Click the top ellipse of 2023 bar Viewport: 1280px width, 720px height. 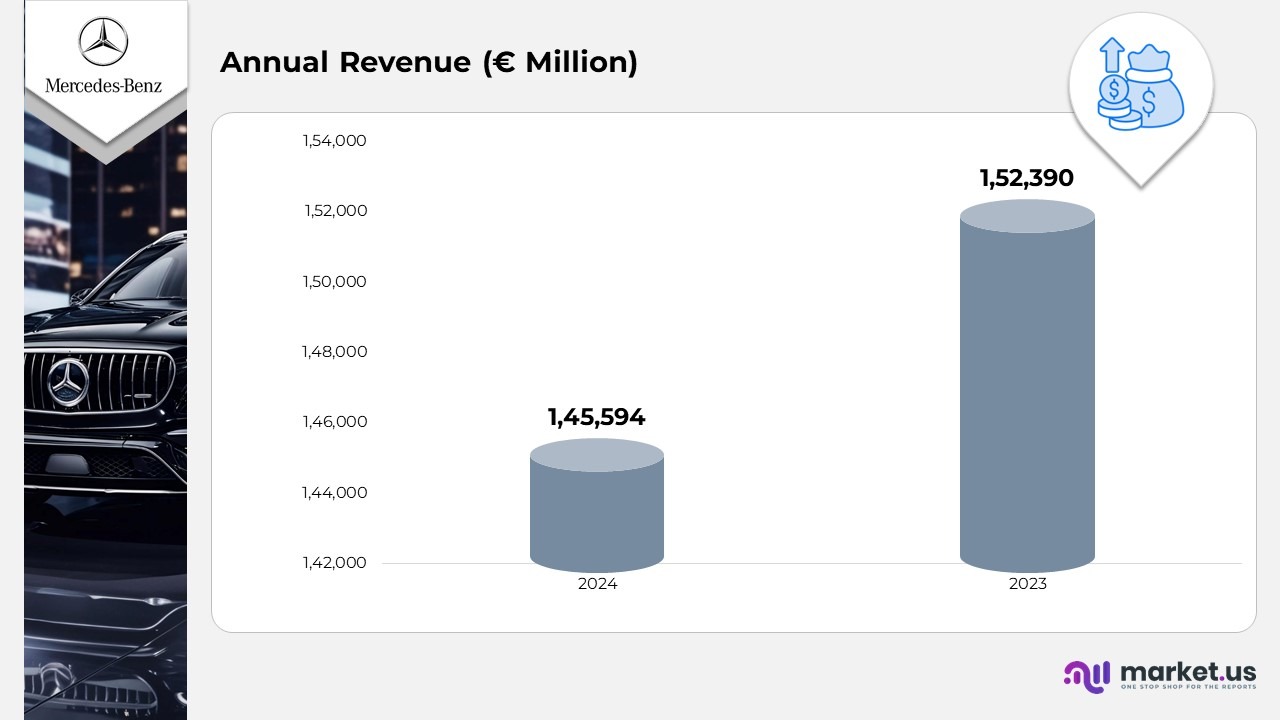pos(1027,216)
